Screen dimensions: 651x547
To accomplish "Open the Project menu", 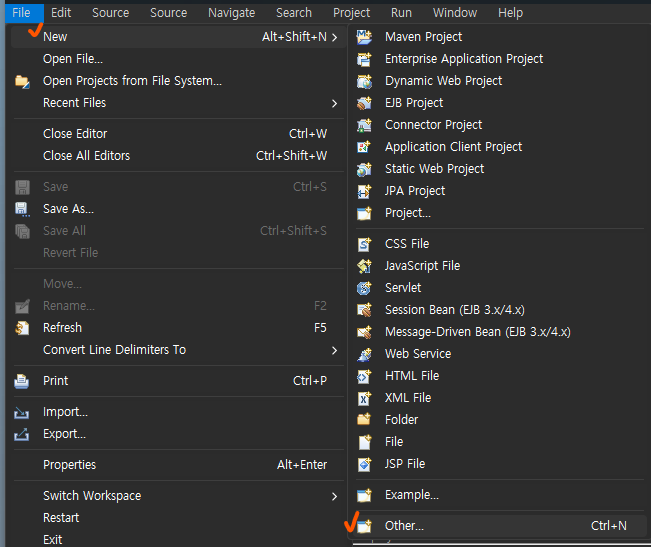I will click(x=351, y=13).
